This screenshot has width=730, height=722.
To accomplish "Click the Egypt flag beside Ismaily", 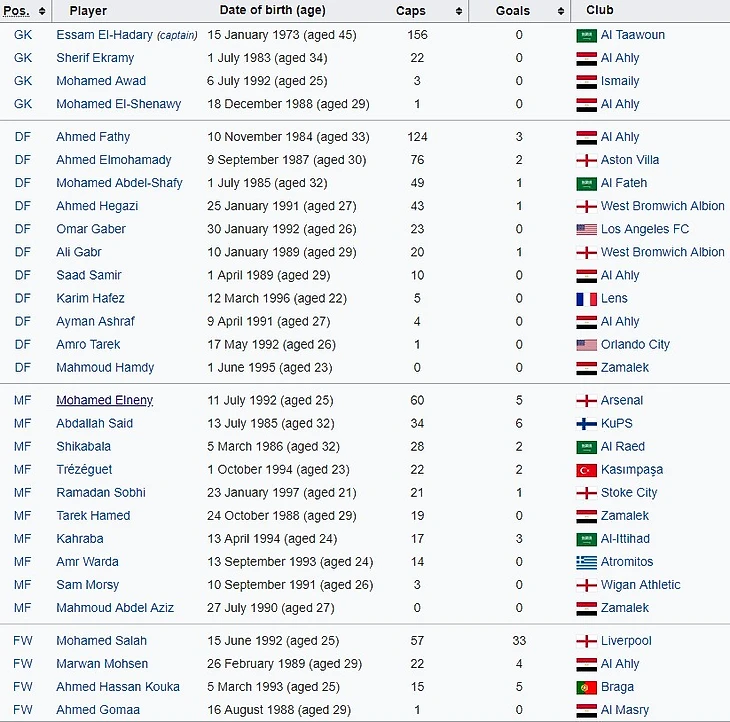I will coord(586,81).
